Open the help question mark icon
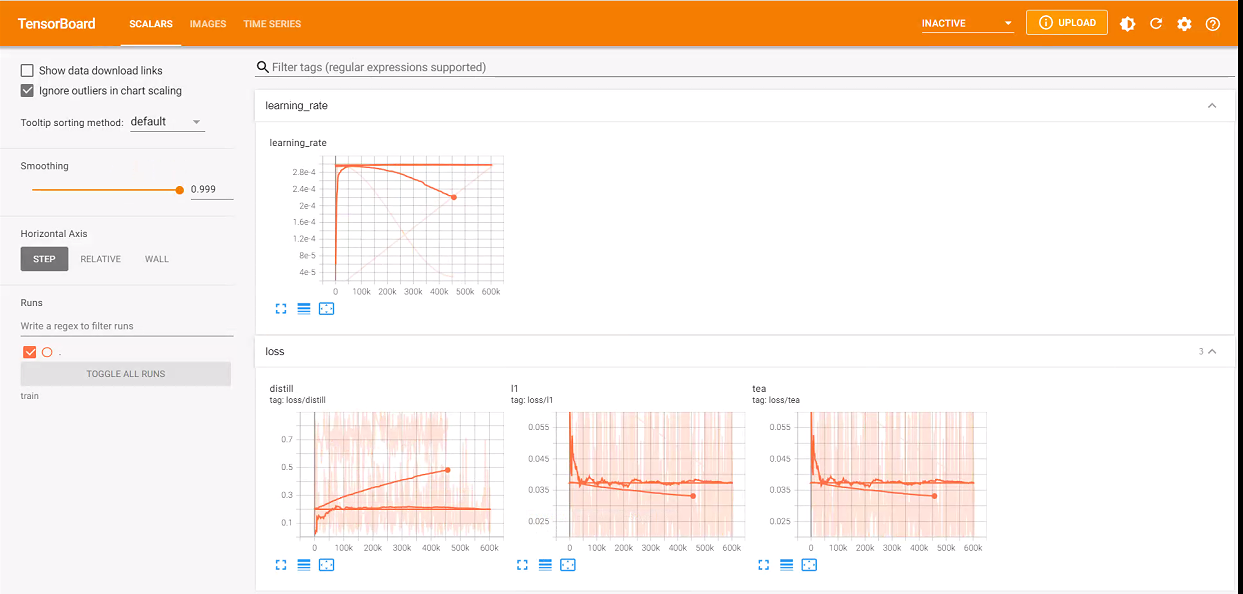 [x=1213, y=24]
